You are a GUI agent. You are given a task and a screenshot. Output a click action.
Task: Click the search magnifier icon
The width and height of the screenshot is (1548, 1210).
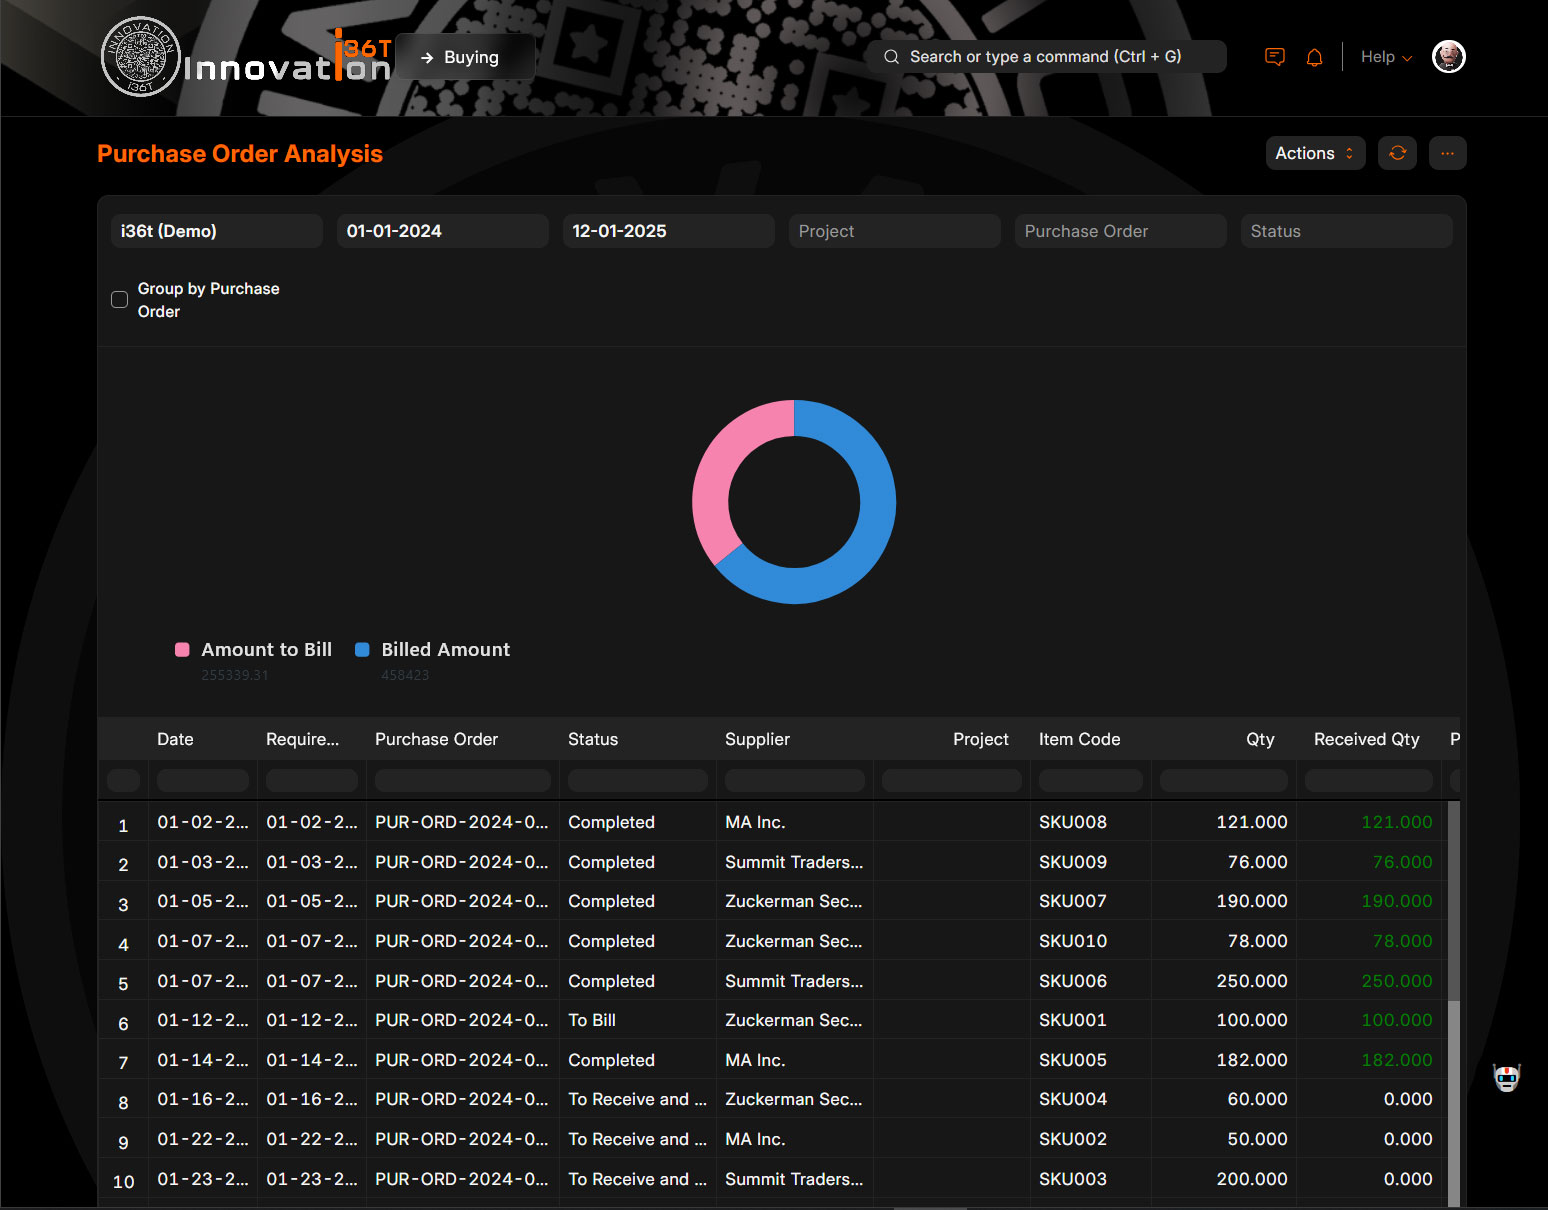pyautogui.click(x=891, y=57)
